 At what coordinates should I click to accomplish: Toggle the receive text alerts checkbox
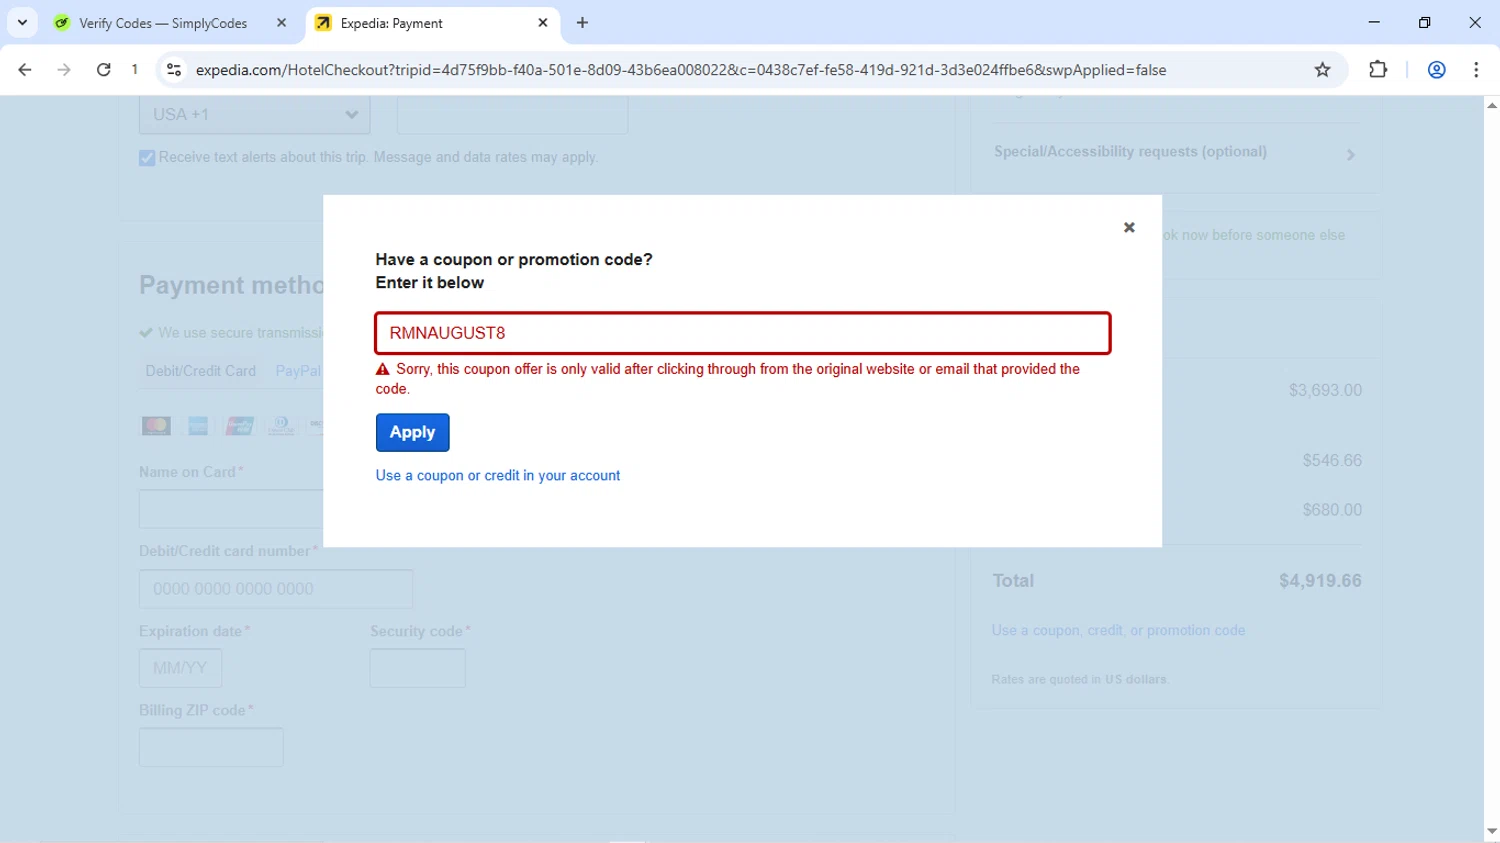(x=147, y=158)
